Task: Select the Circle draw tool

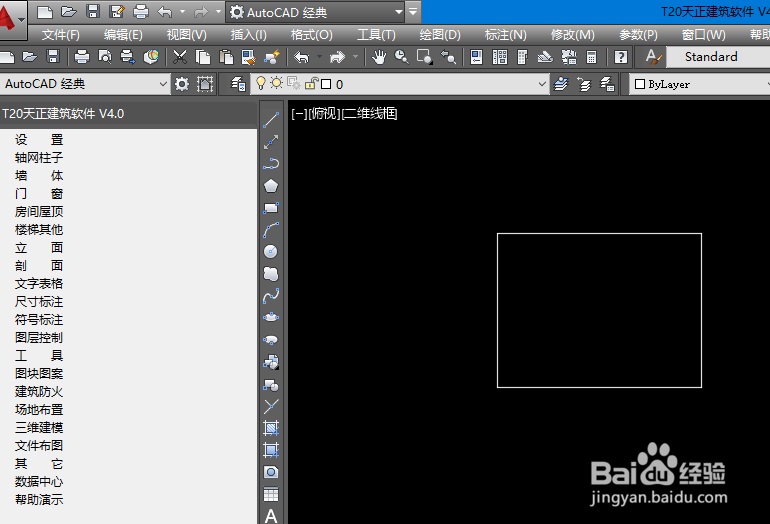Action: coord(271,251)
